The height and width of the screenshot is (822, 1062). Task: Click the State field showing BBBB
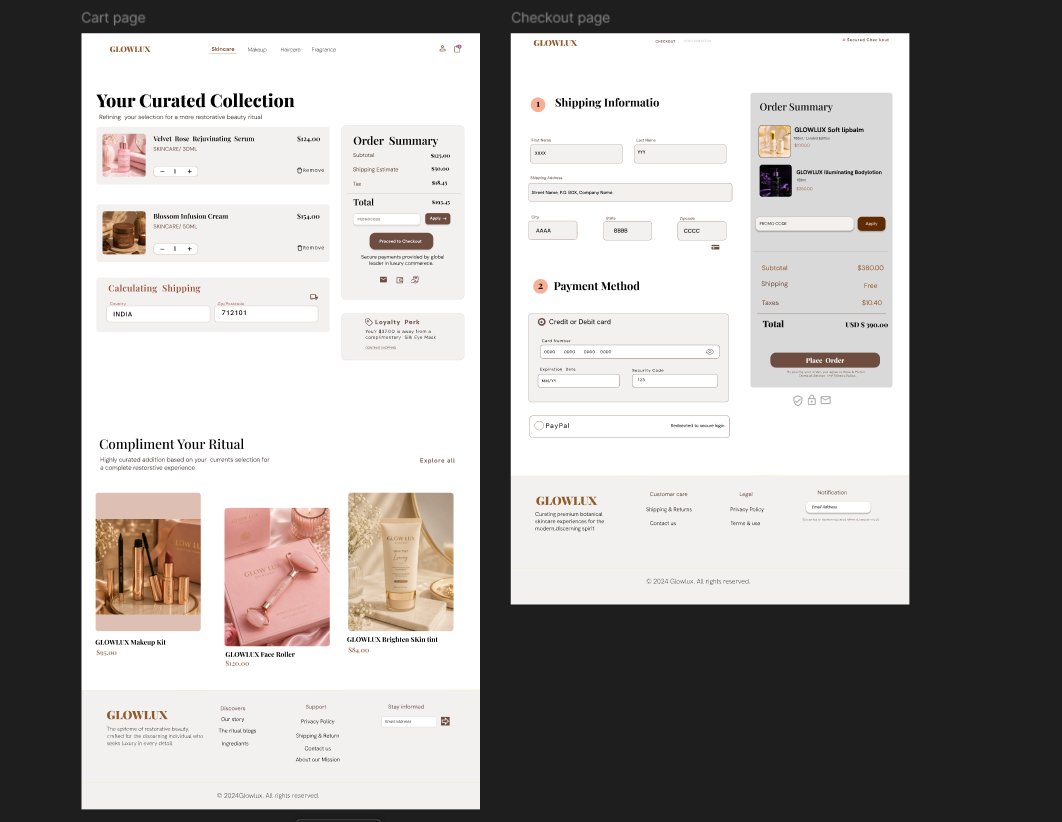[x=627, y=231]
